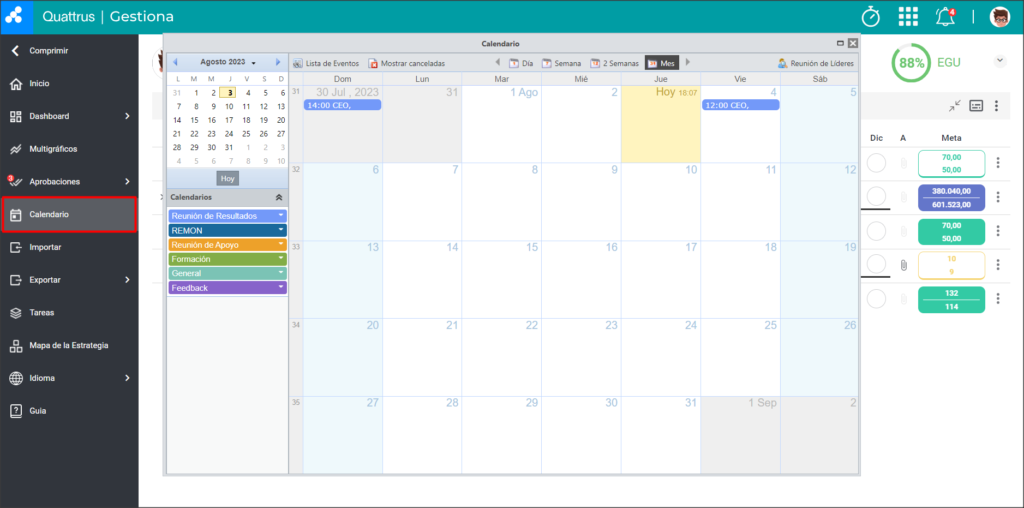Click the 88% EGU progress ring
1024x508 pixels.
click(x=911, y=63)
